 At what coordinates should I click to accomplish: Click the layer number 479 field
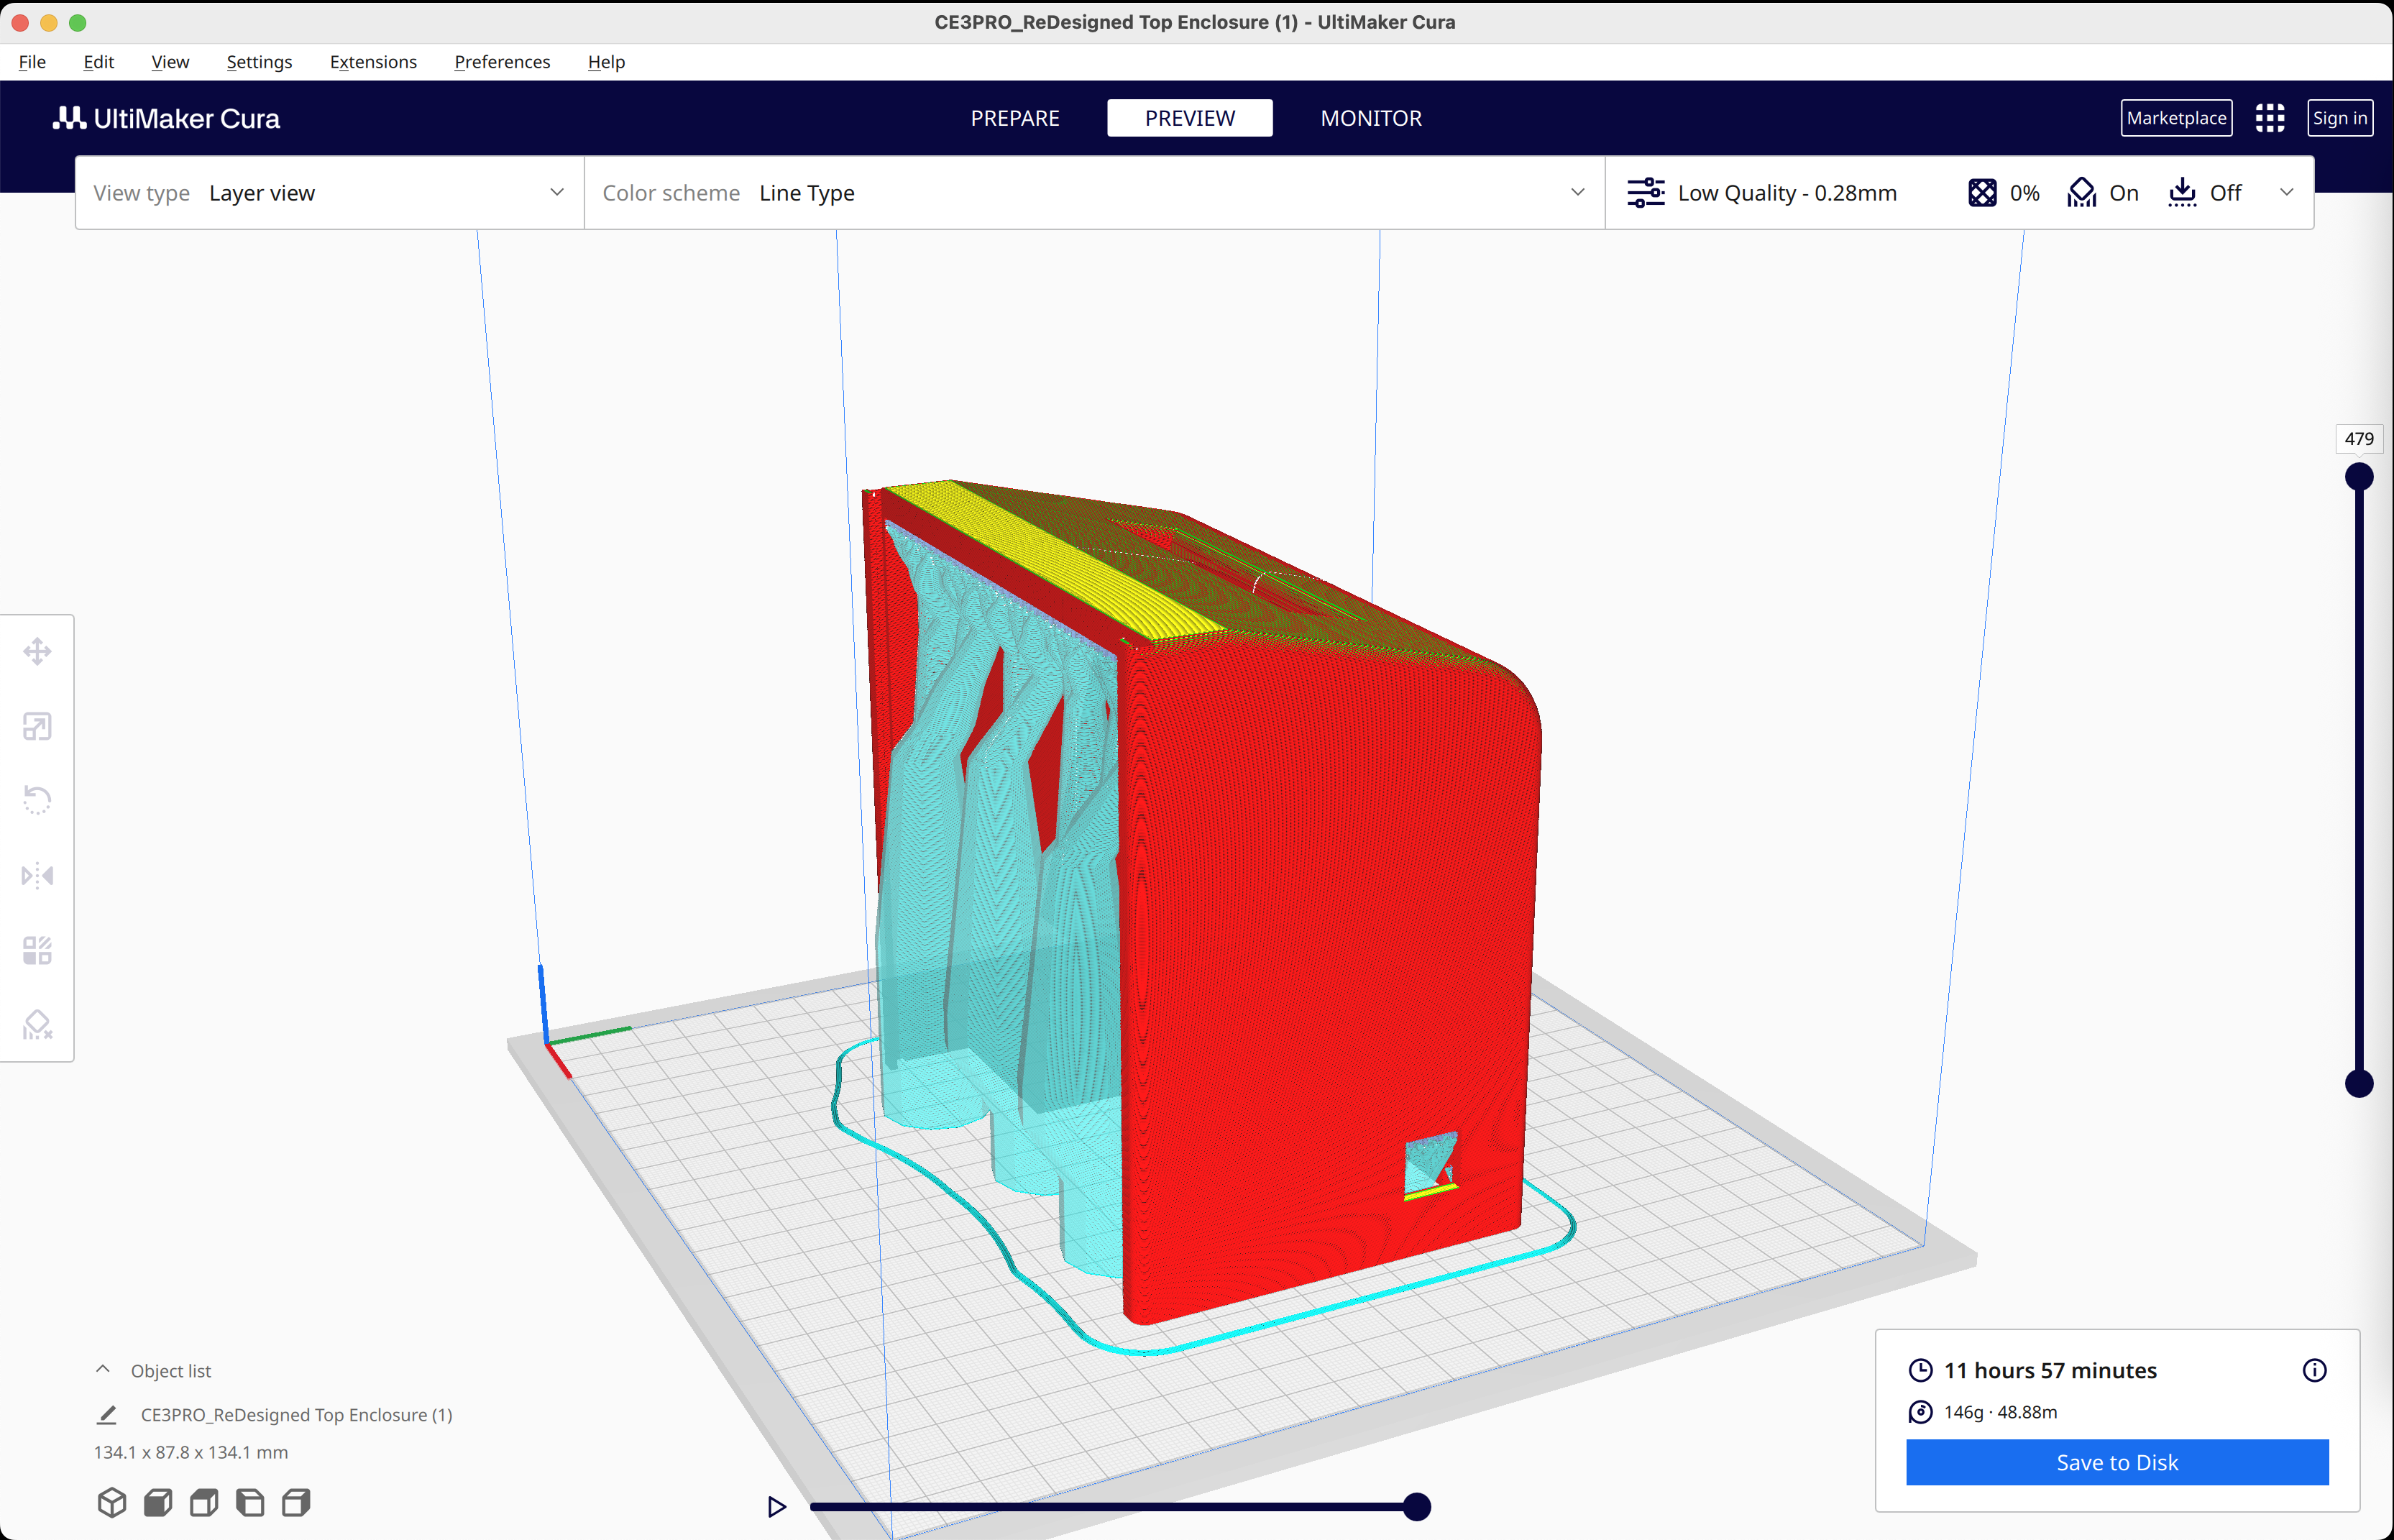(x=2359, y=439)
